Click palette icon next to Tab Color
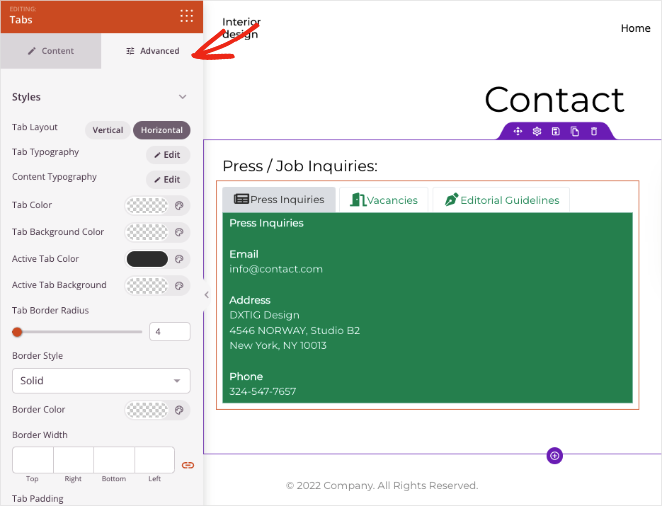This screenshot has height=506, width=662. pos(179,206)
